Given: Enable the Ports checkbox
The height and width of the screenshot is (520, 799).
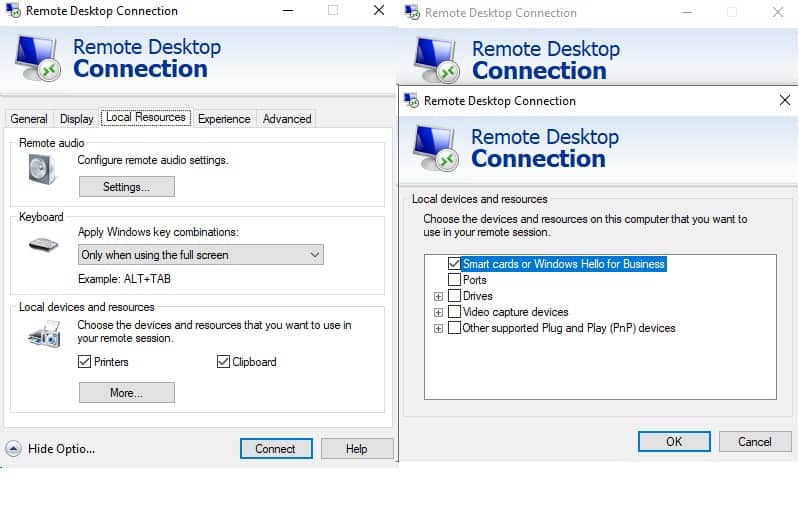Looking at the screenshot, I should pos(454,279).
